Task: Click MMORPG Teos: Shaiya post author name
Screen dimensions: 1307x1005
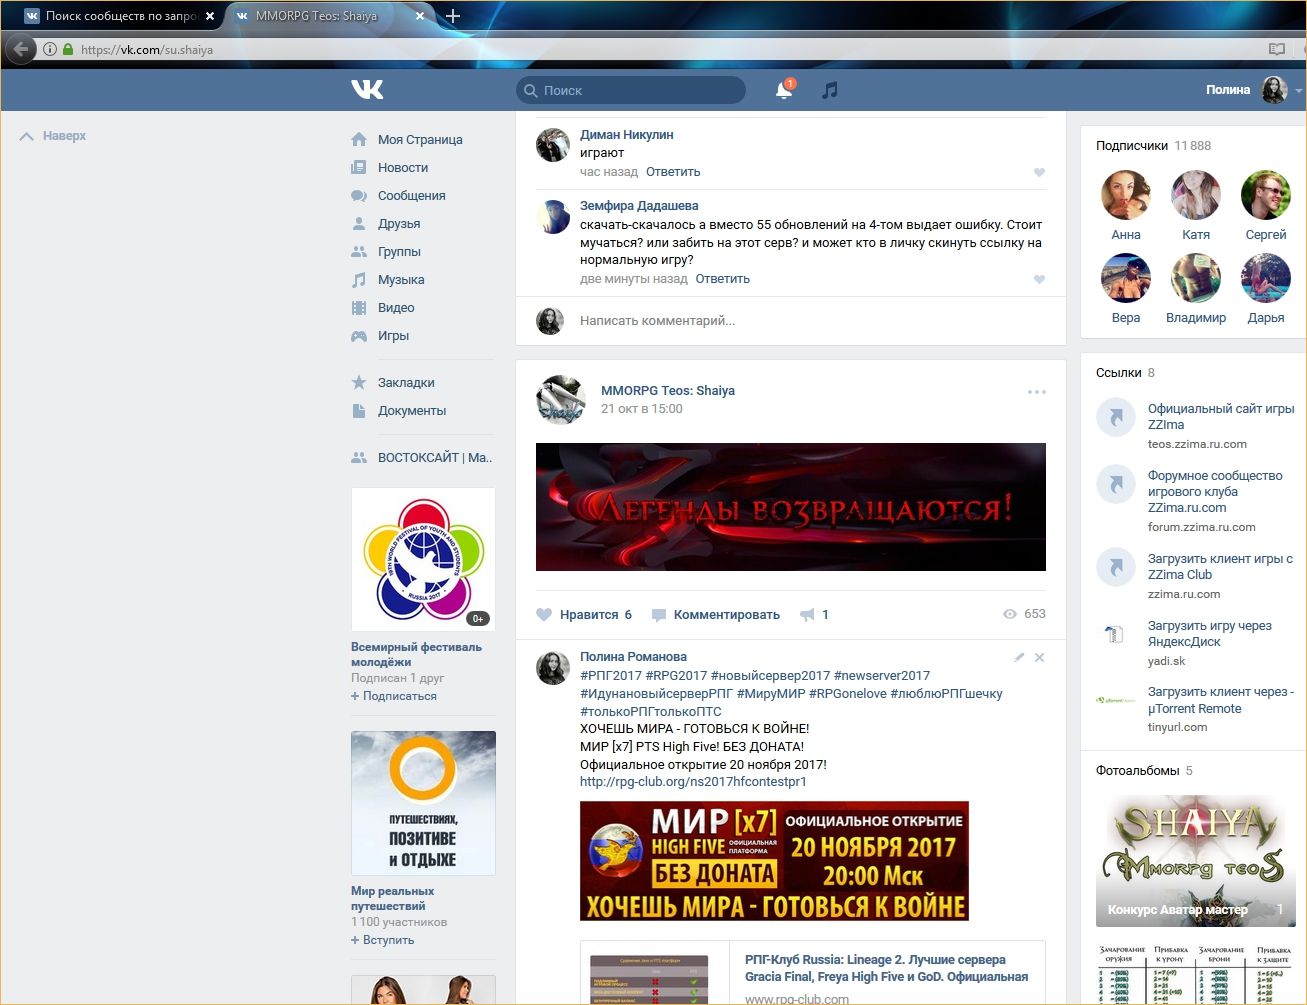Action: [668, 391]
